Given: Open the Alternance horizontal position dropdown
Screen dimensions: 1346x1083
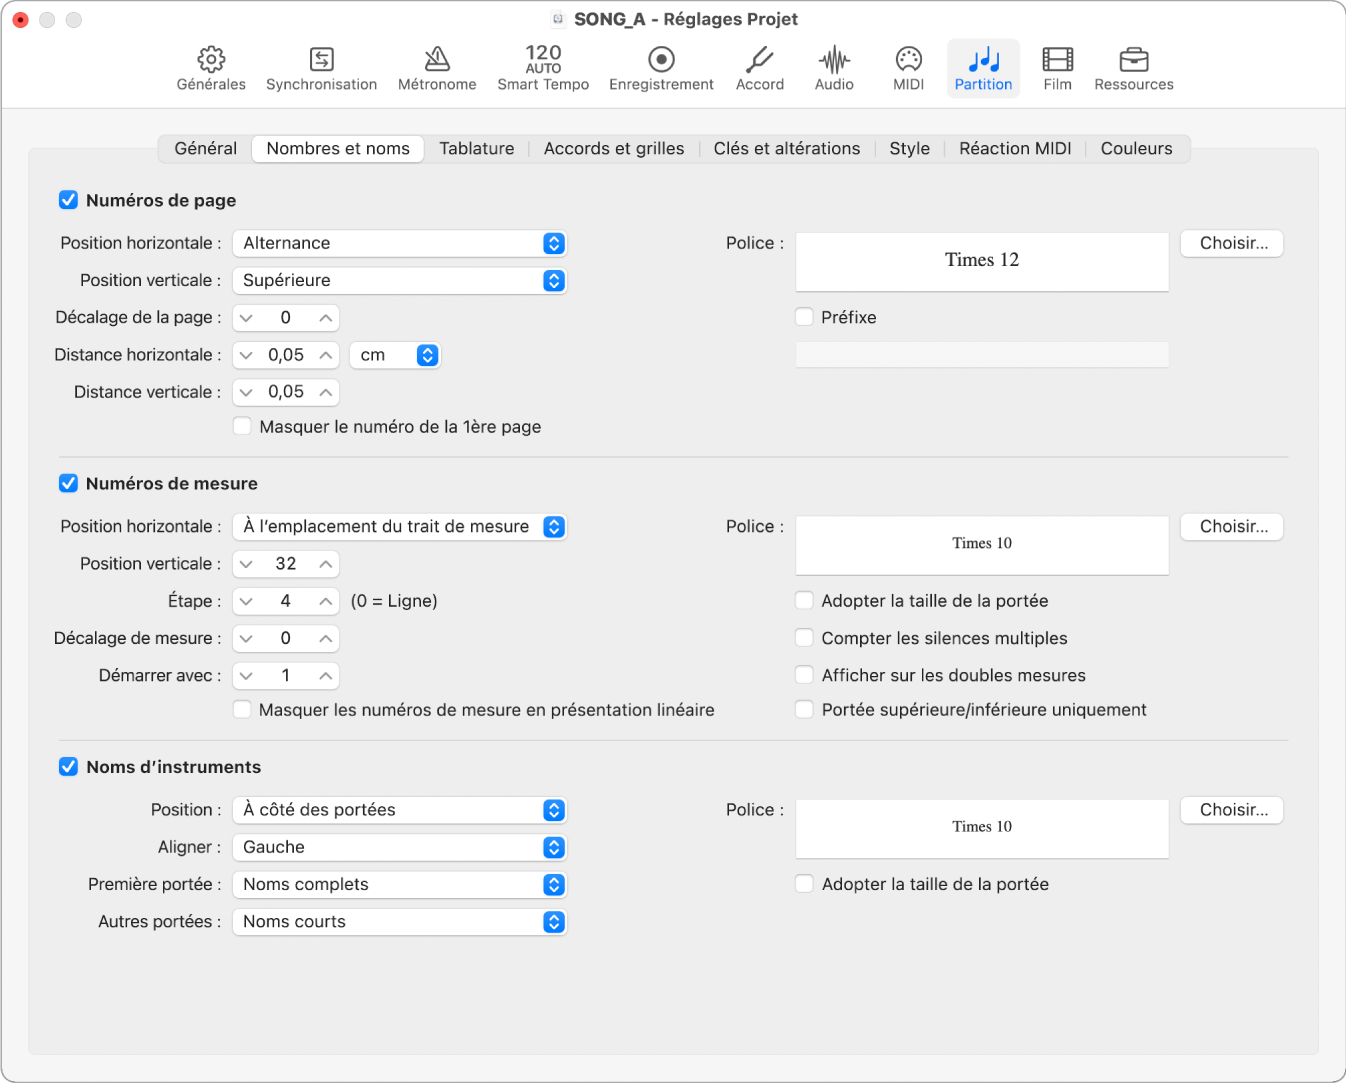Looking at the screenshot, I should tap(399, 243).
